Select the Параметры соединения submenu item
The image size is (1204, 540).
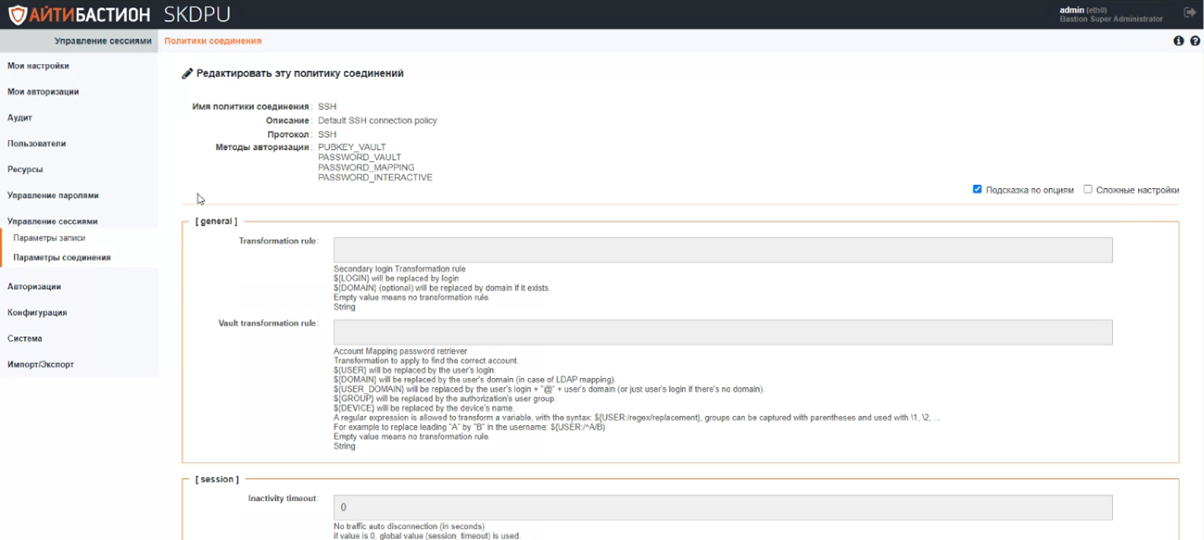[62, 258]
